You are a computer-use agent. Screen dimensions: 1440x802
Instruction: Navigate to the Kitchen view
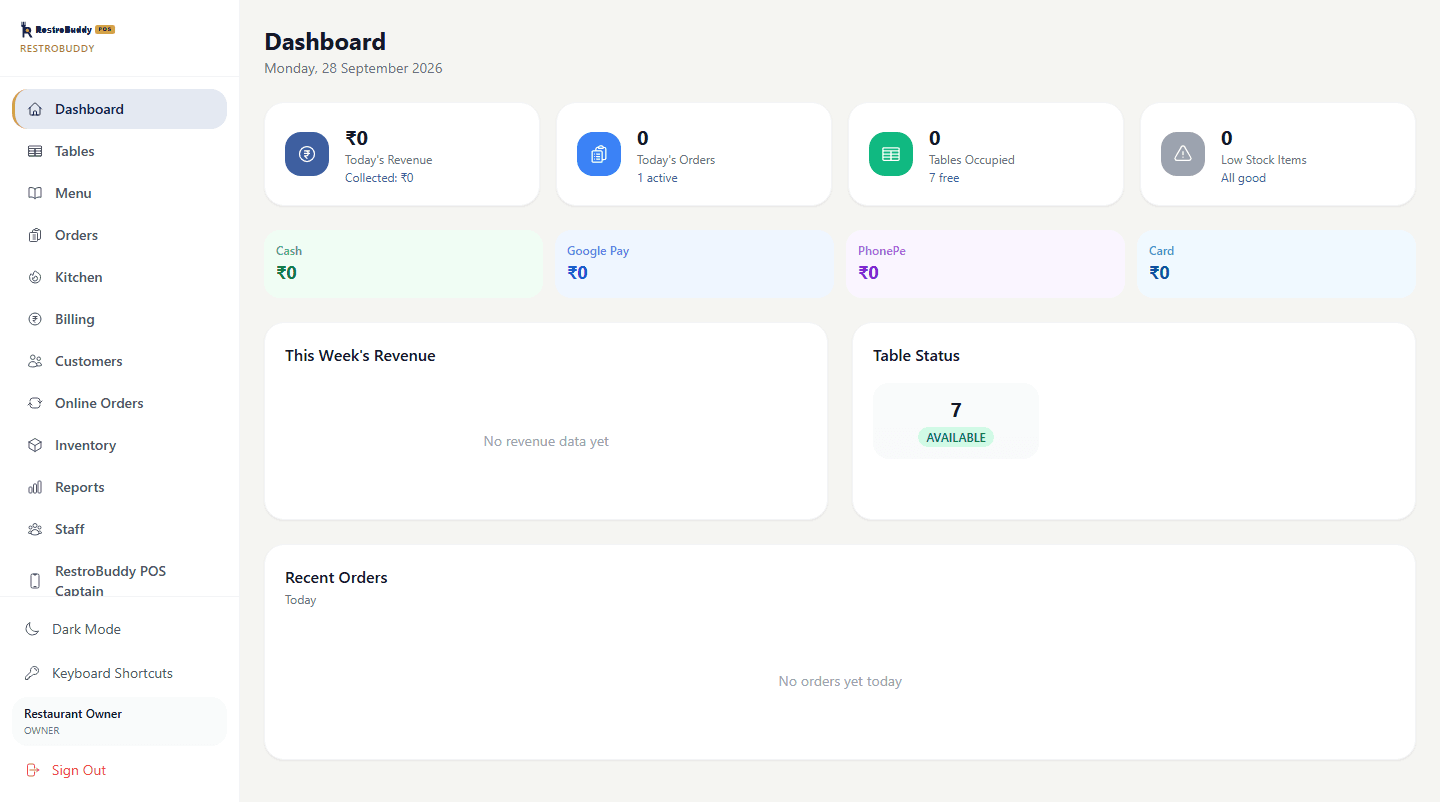point(119,277)
